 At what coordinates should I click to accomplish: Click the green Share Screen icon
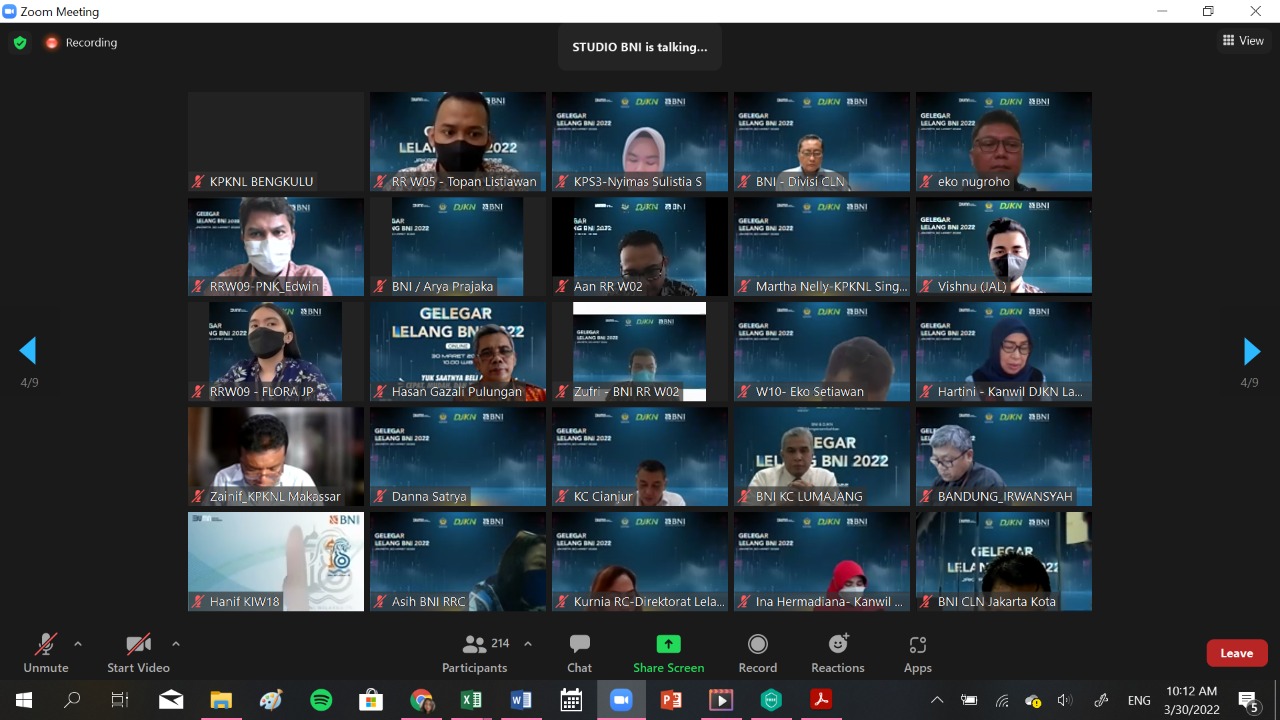click(668, 644)
